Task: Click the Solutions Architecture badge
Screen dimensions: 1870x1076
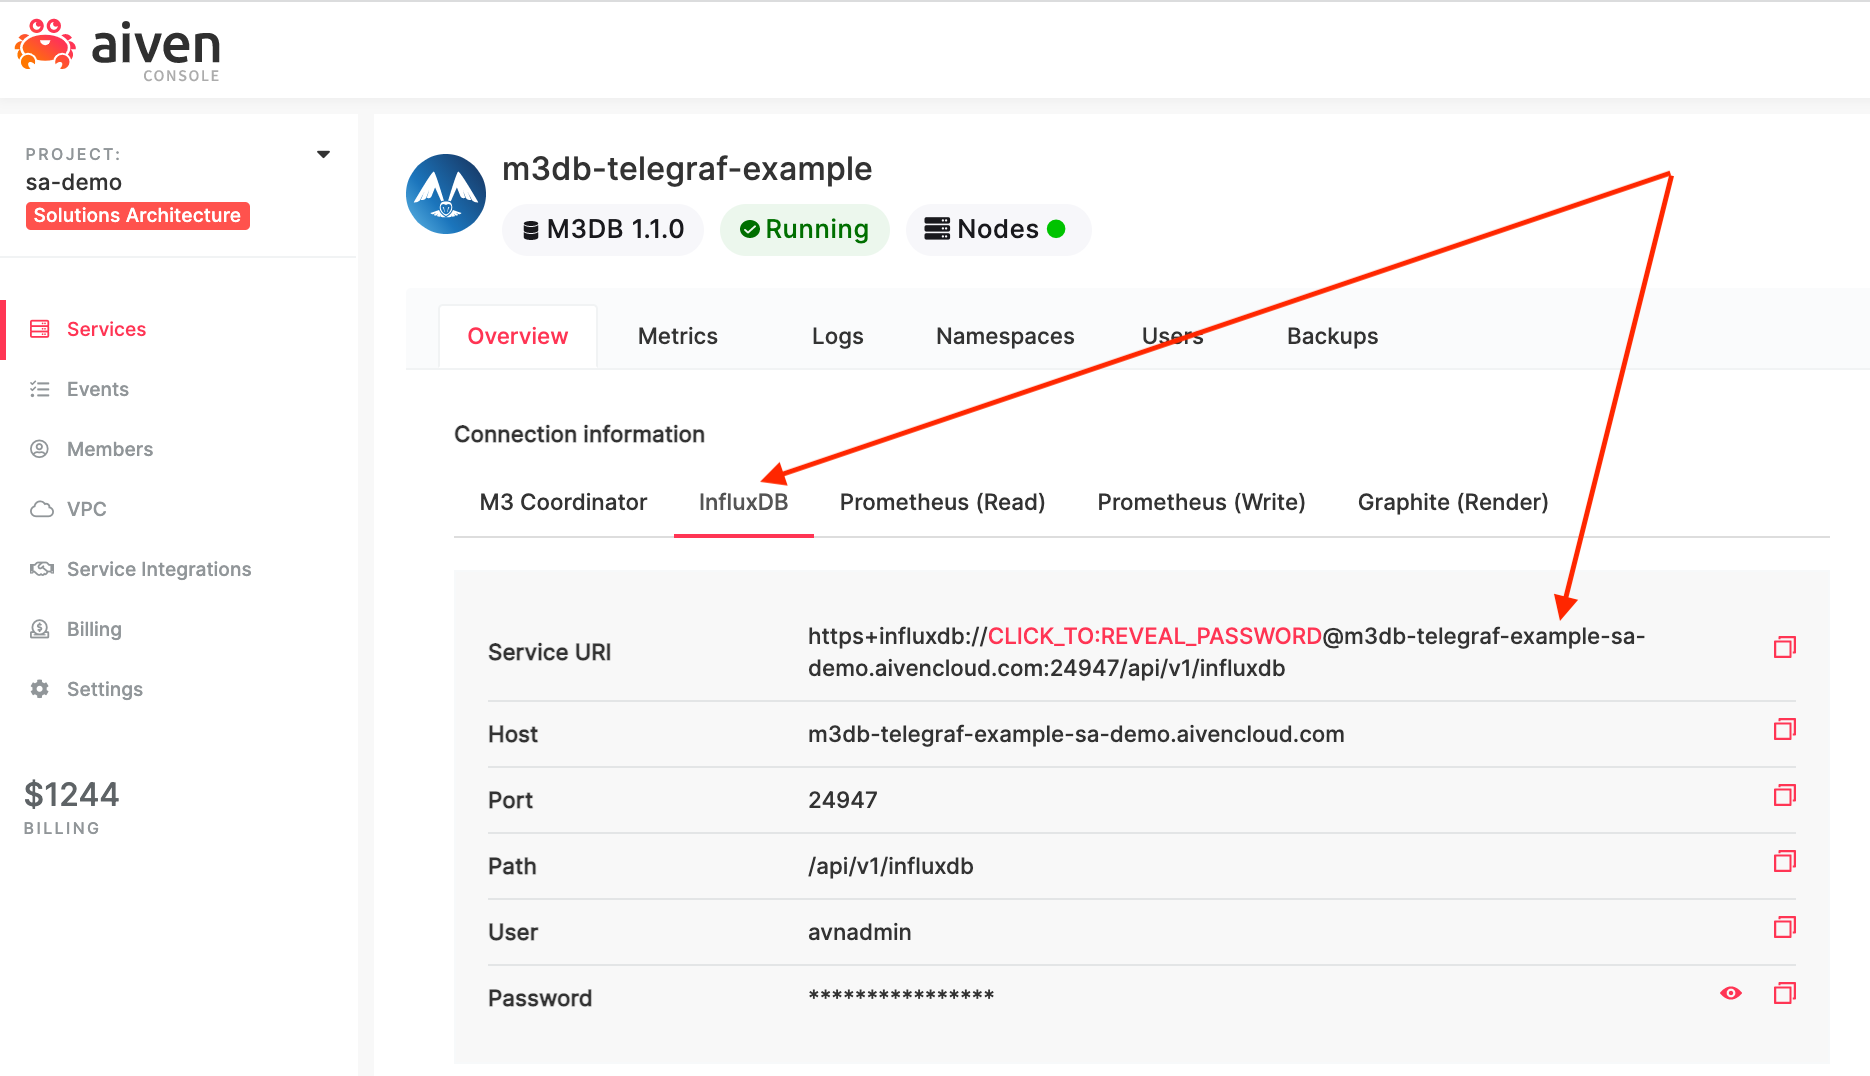Action: tap(137, 215)
